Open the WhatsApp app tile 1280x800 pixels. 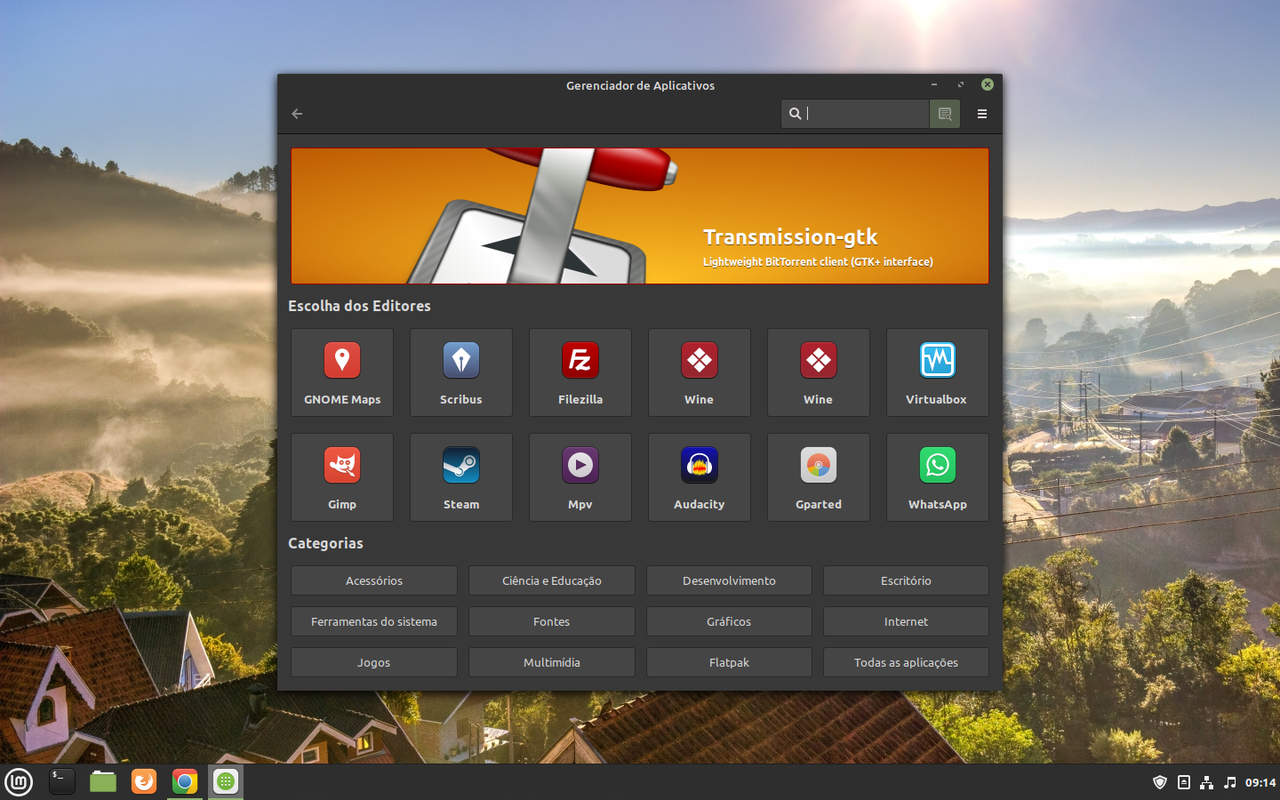(x=937, y=477)
